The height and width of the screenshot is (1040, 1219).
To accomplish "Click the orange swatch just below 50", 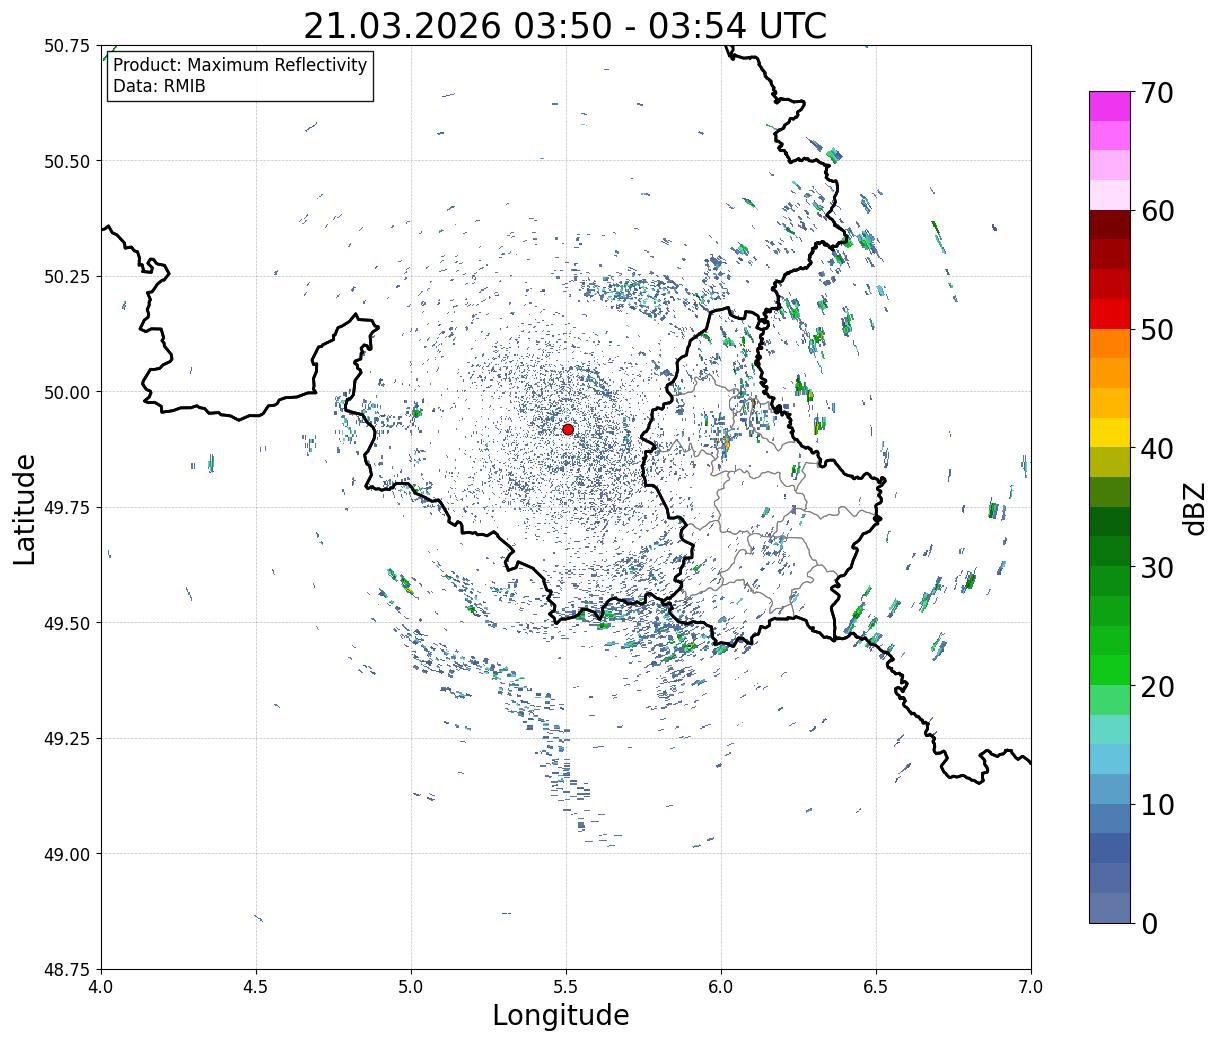I will (1110, 344).
